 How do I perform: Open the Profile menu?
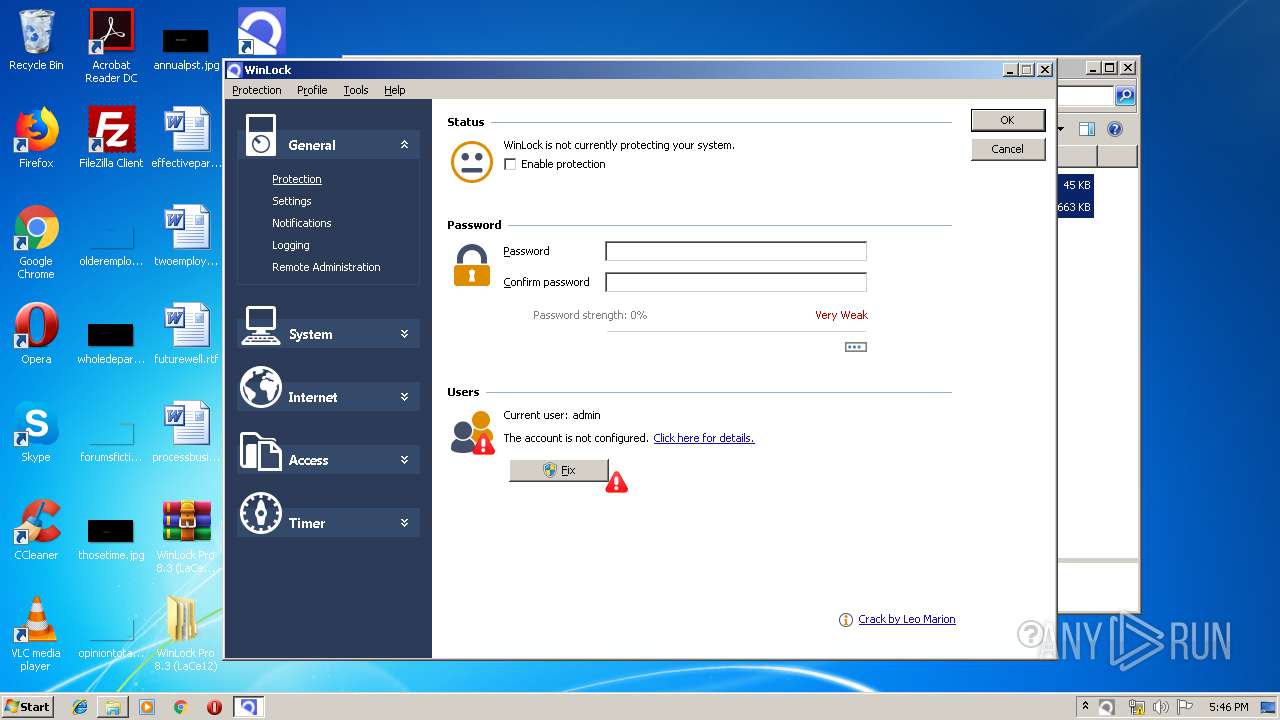[x=312, y=90]
